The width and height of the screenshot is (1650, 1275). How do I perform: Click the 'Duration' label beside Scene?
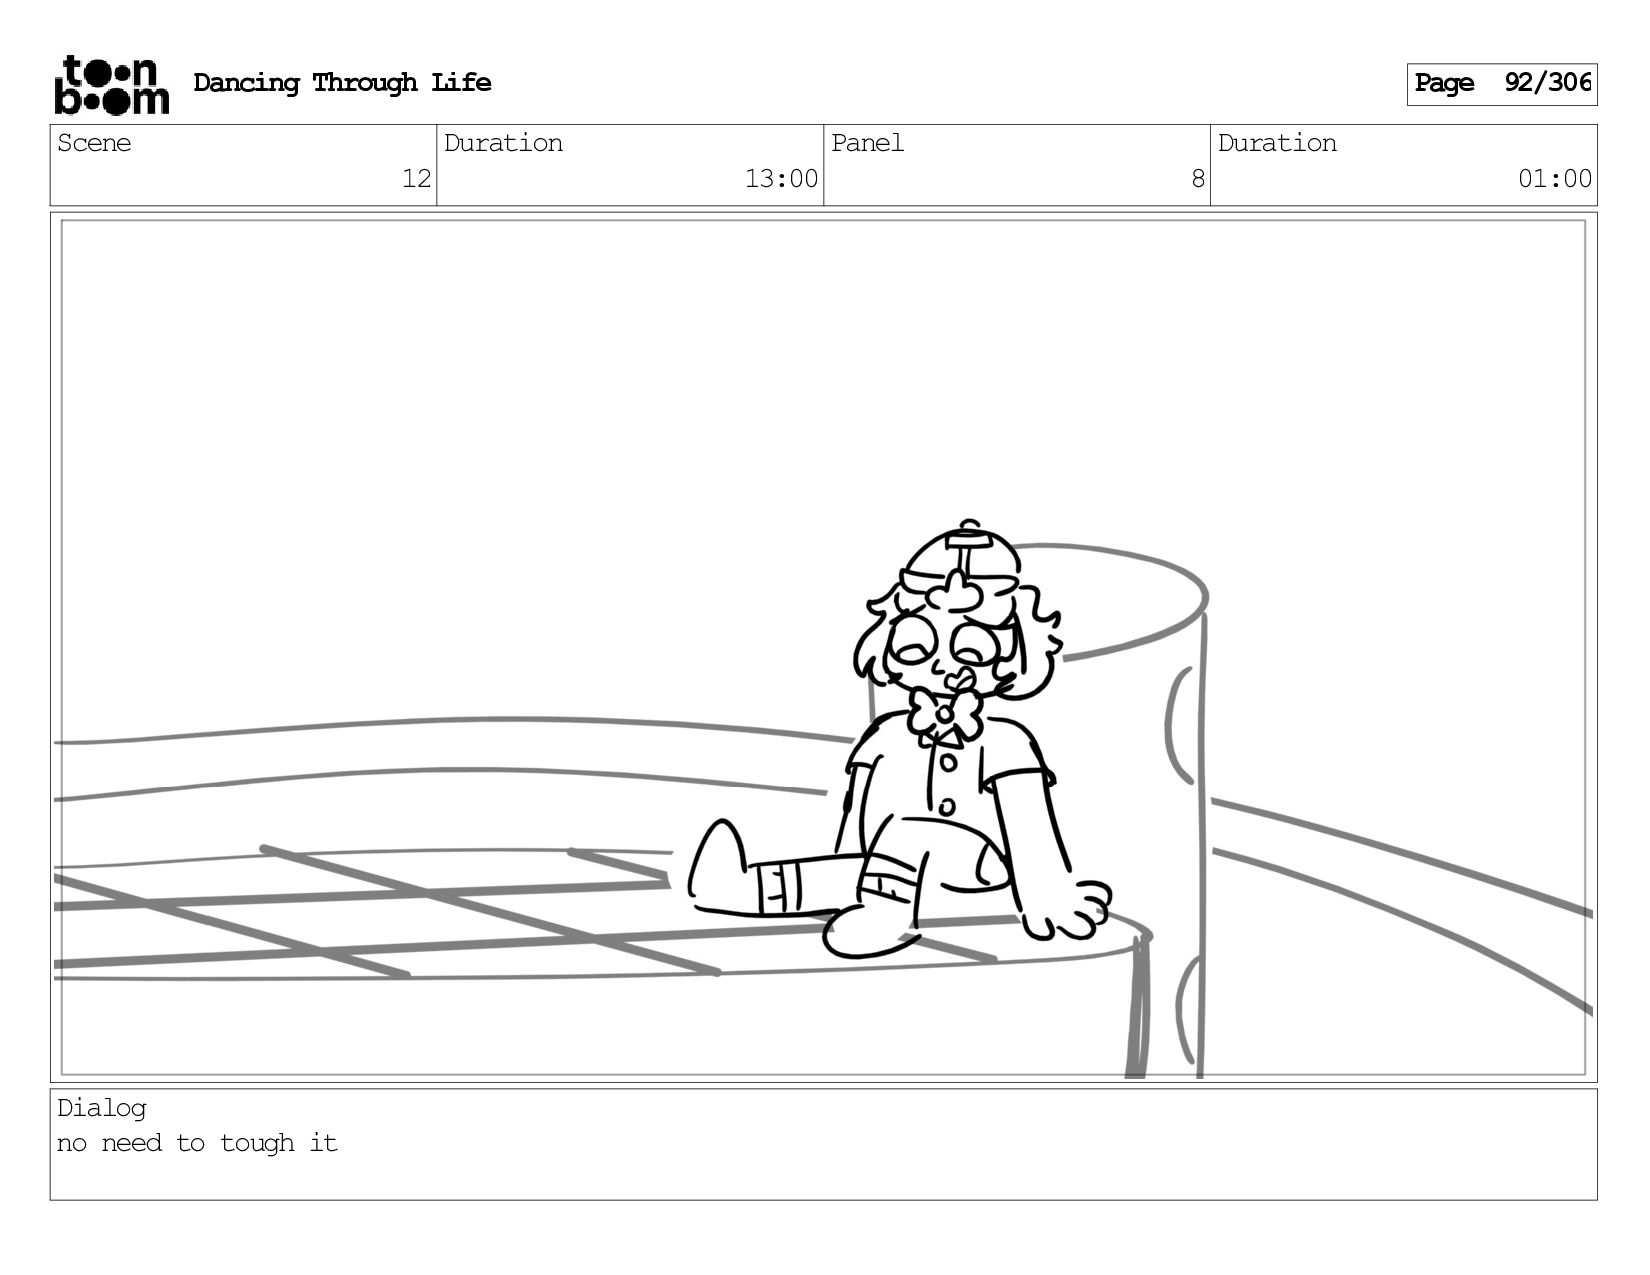click(503, 143)
